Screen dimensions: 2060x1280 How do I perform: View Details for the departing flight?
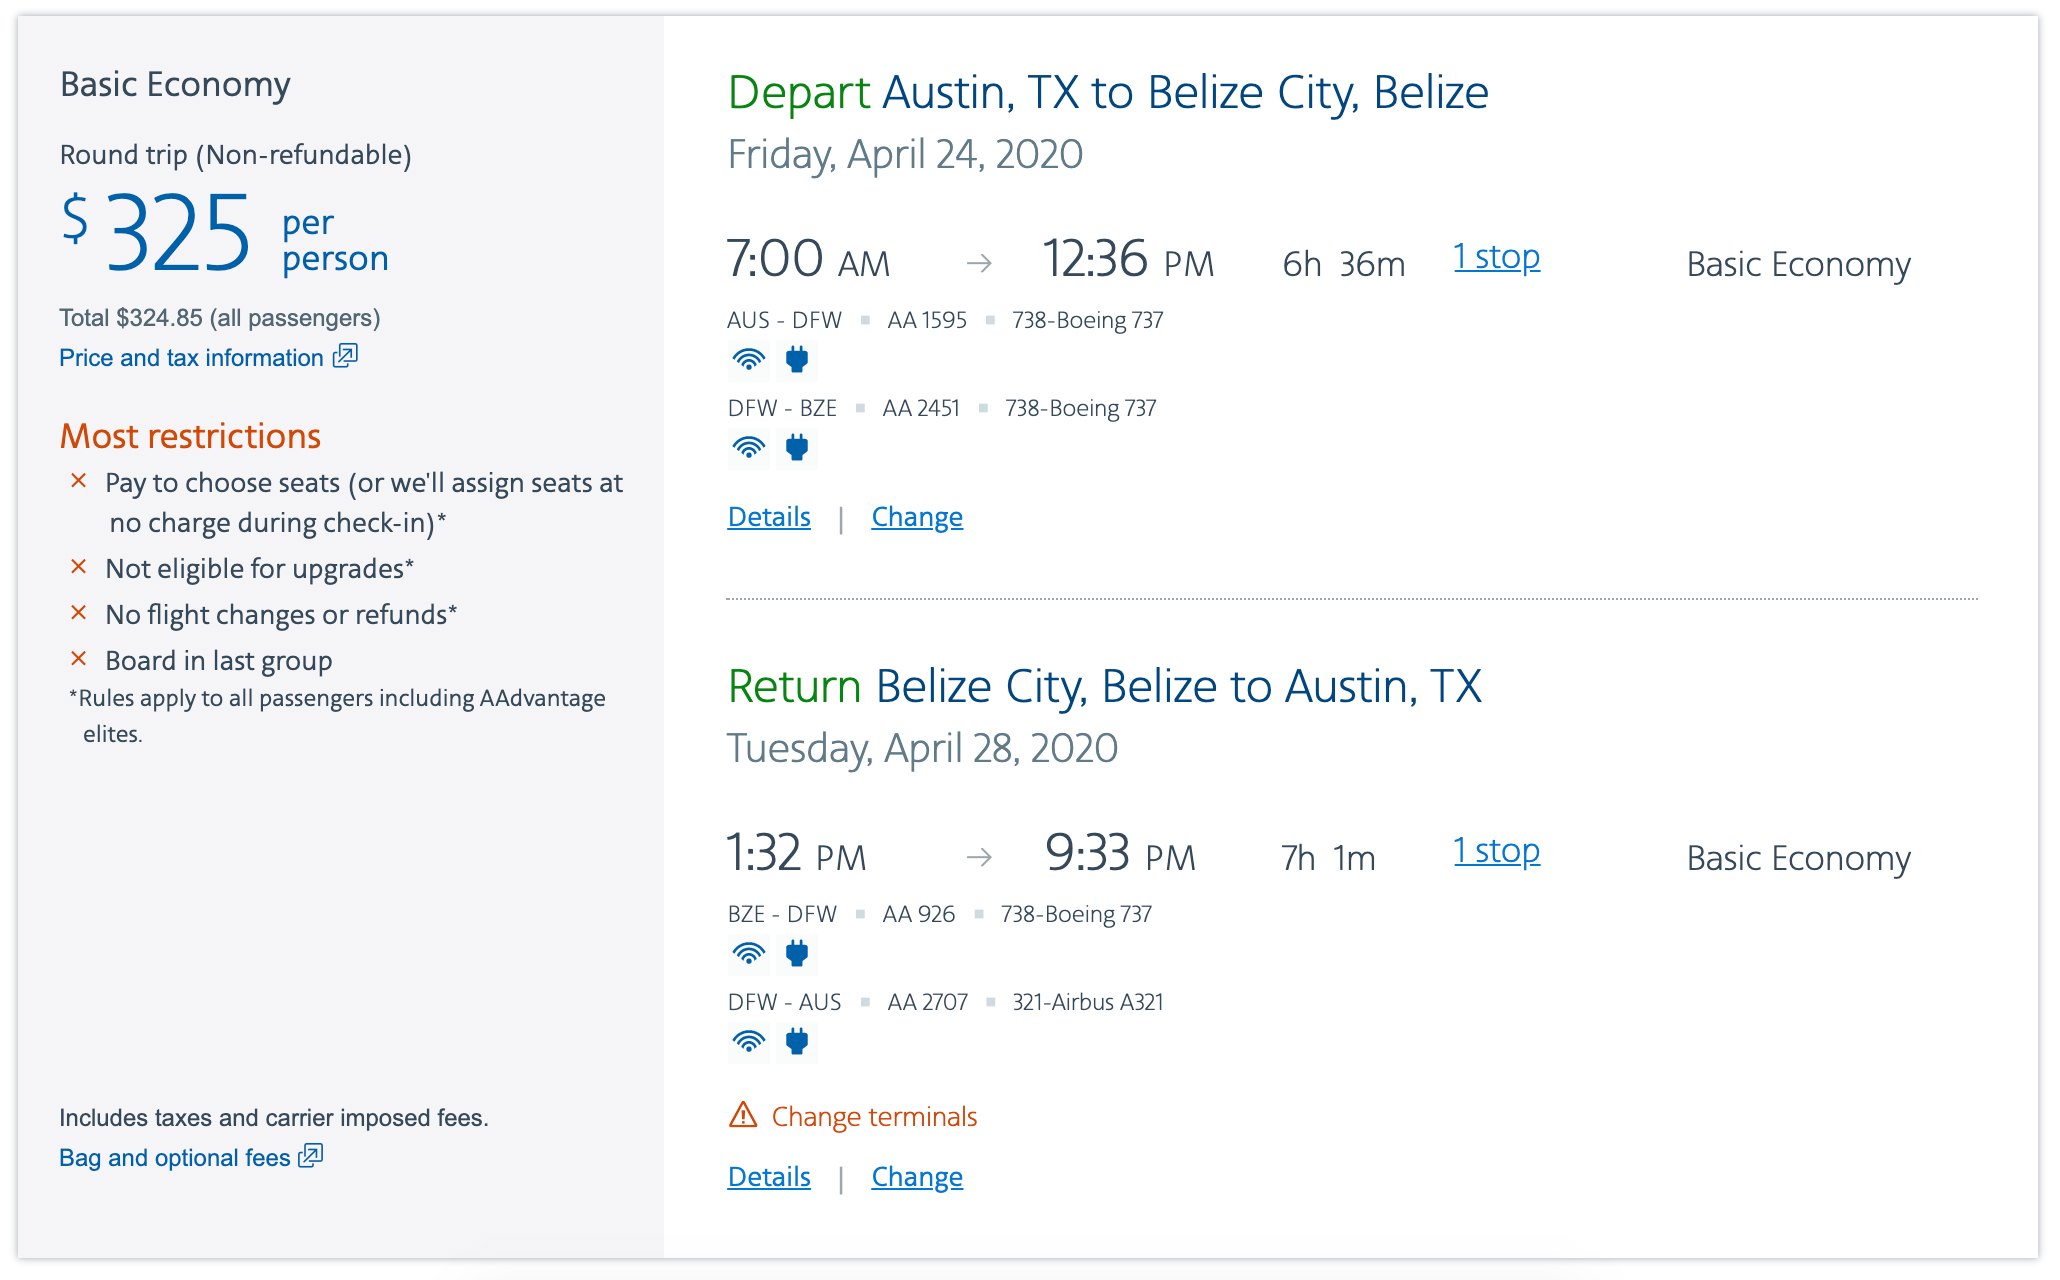click(x=769, y=517)
